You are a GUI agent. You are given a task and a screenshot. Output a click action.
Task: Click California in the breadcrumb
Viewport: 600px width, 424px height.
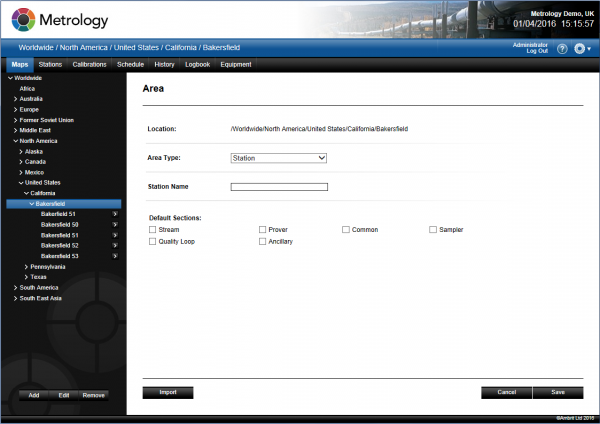(181, 48)
